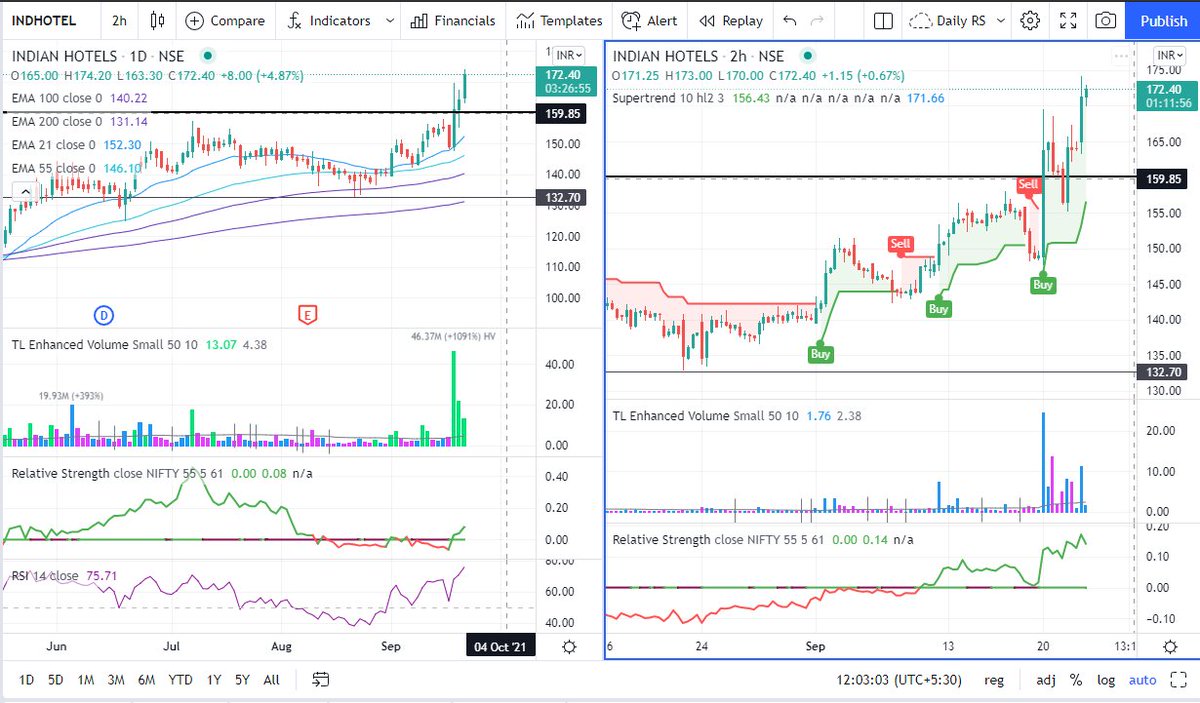This screenshot has height=703, width=1200.
Task: Click the 132.70 price line label on right chart
Action: (x=1160, y=371)
